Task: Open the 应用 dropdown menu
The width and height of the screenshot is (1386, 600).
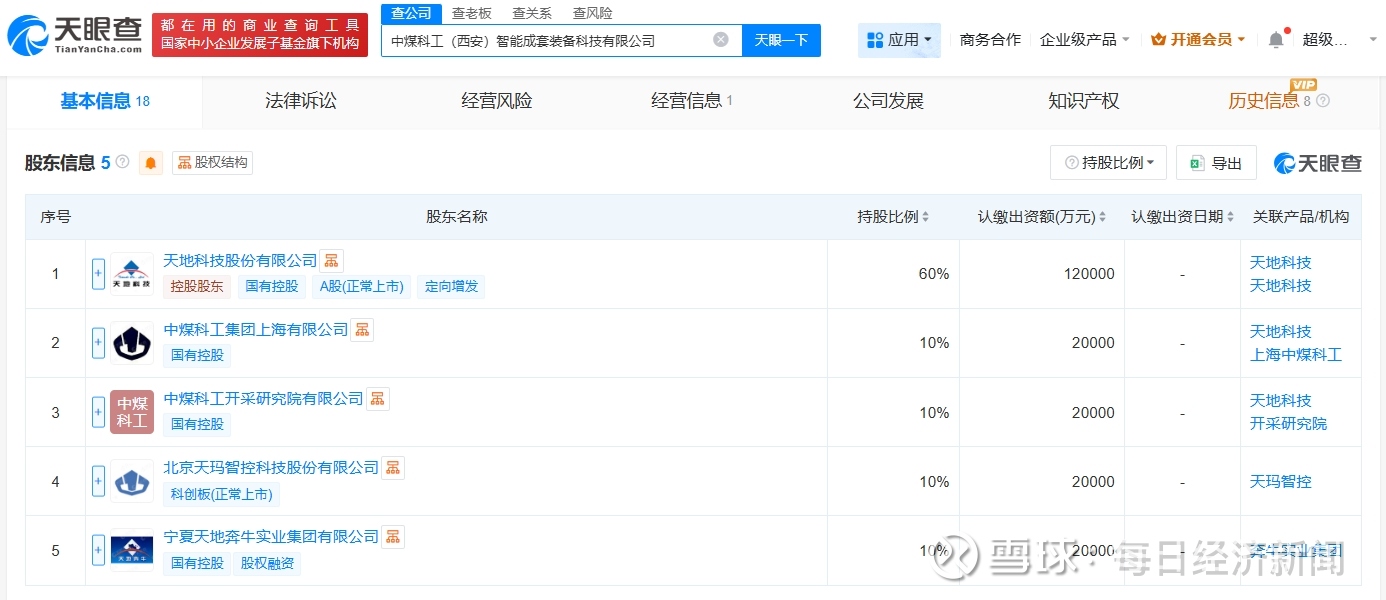Action: click(x=899, y=40)
